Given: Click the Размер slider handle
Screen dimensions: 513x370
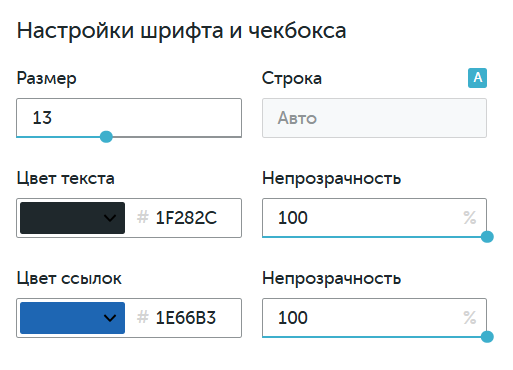Looking at the screenshot, I should [106, 137].
